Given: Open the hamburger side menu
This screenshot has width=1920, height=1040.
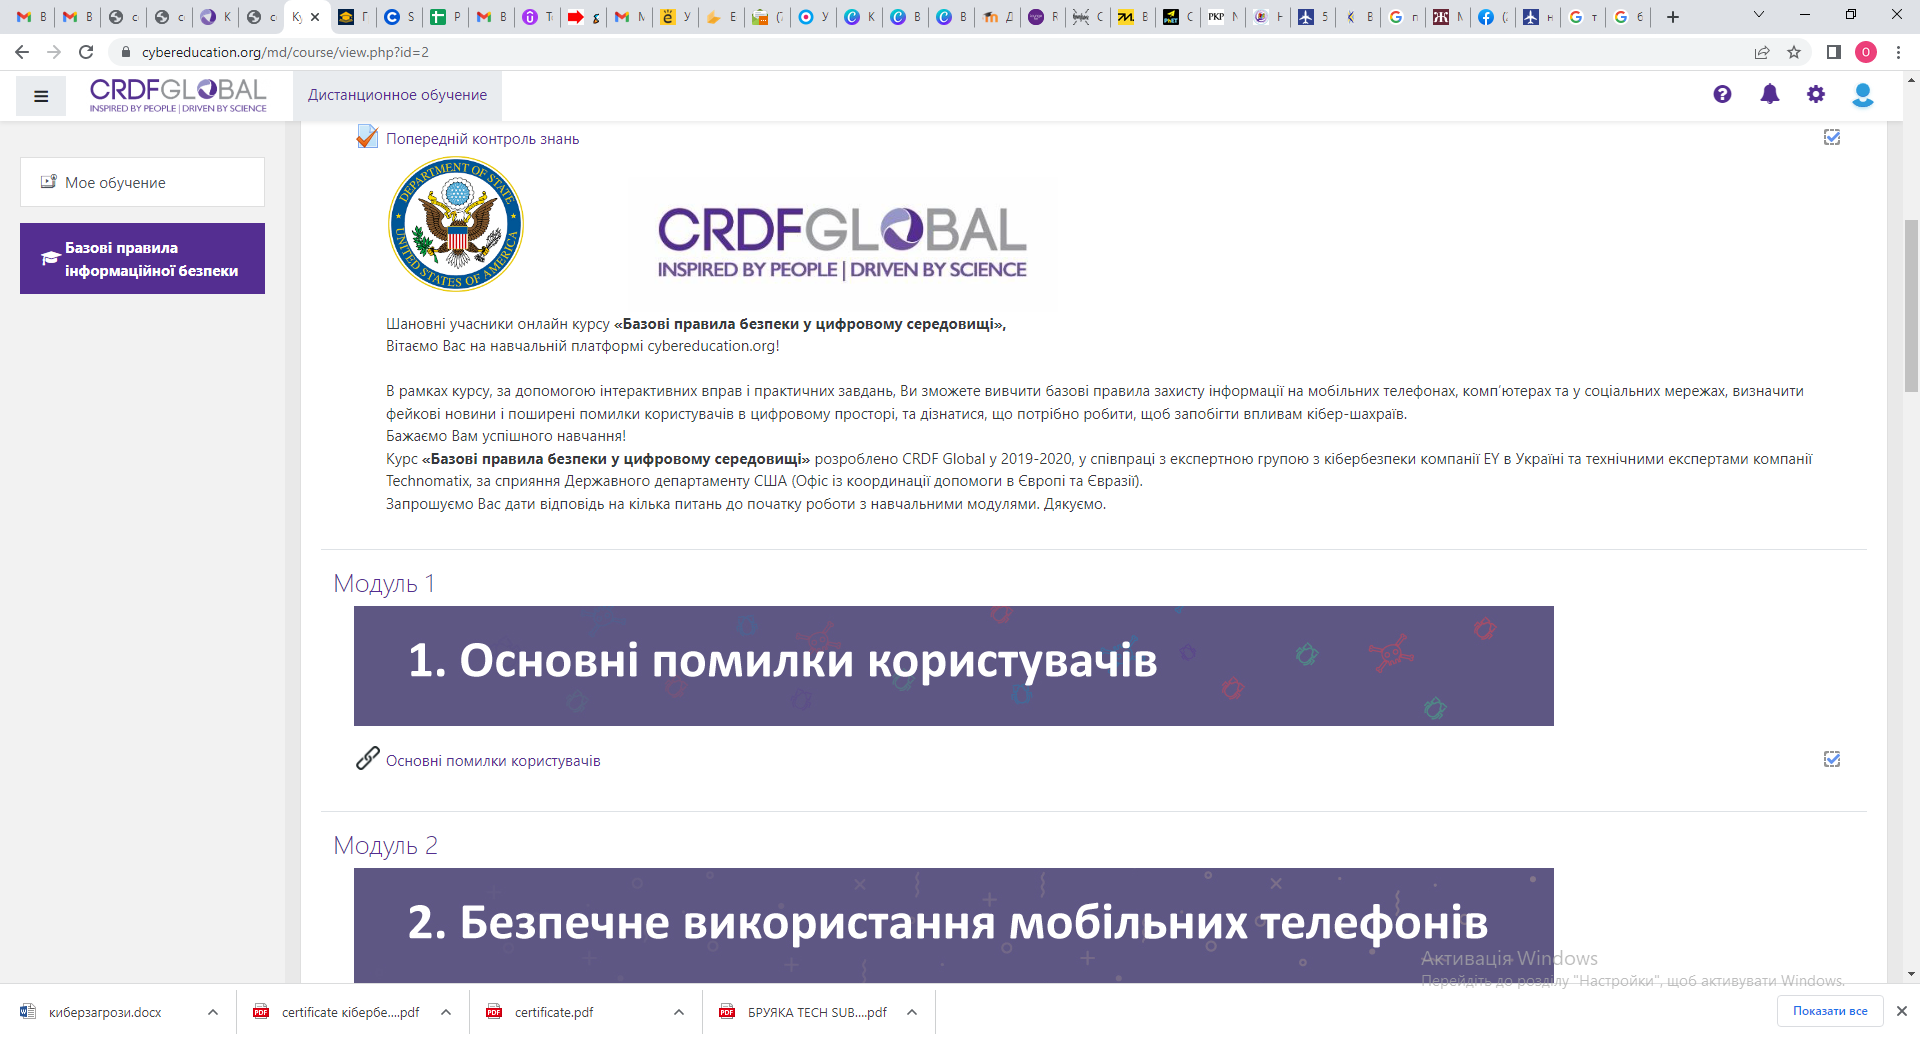Looking at the screenshot, I should point(41,96).
